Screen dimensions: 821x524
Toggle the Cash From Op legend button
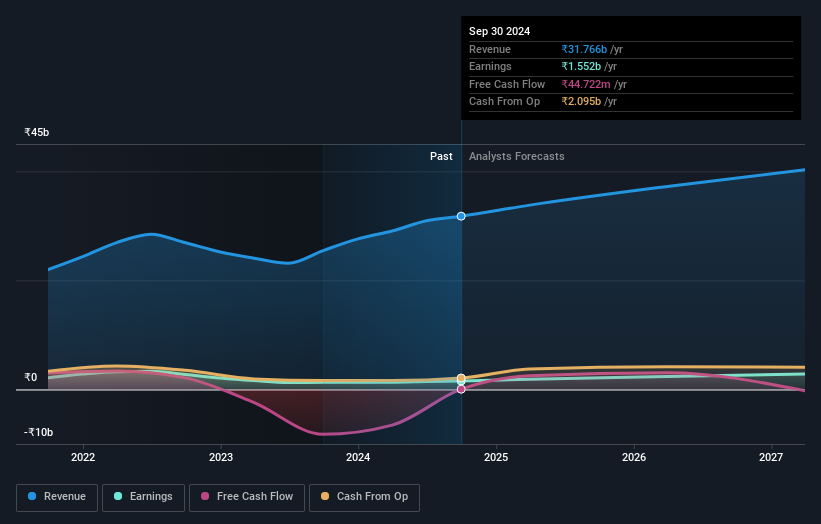tap(364, 497)
